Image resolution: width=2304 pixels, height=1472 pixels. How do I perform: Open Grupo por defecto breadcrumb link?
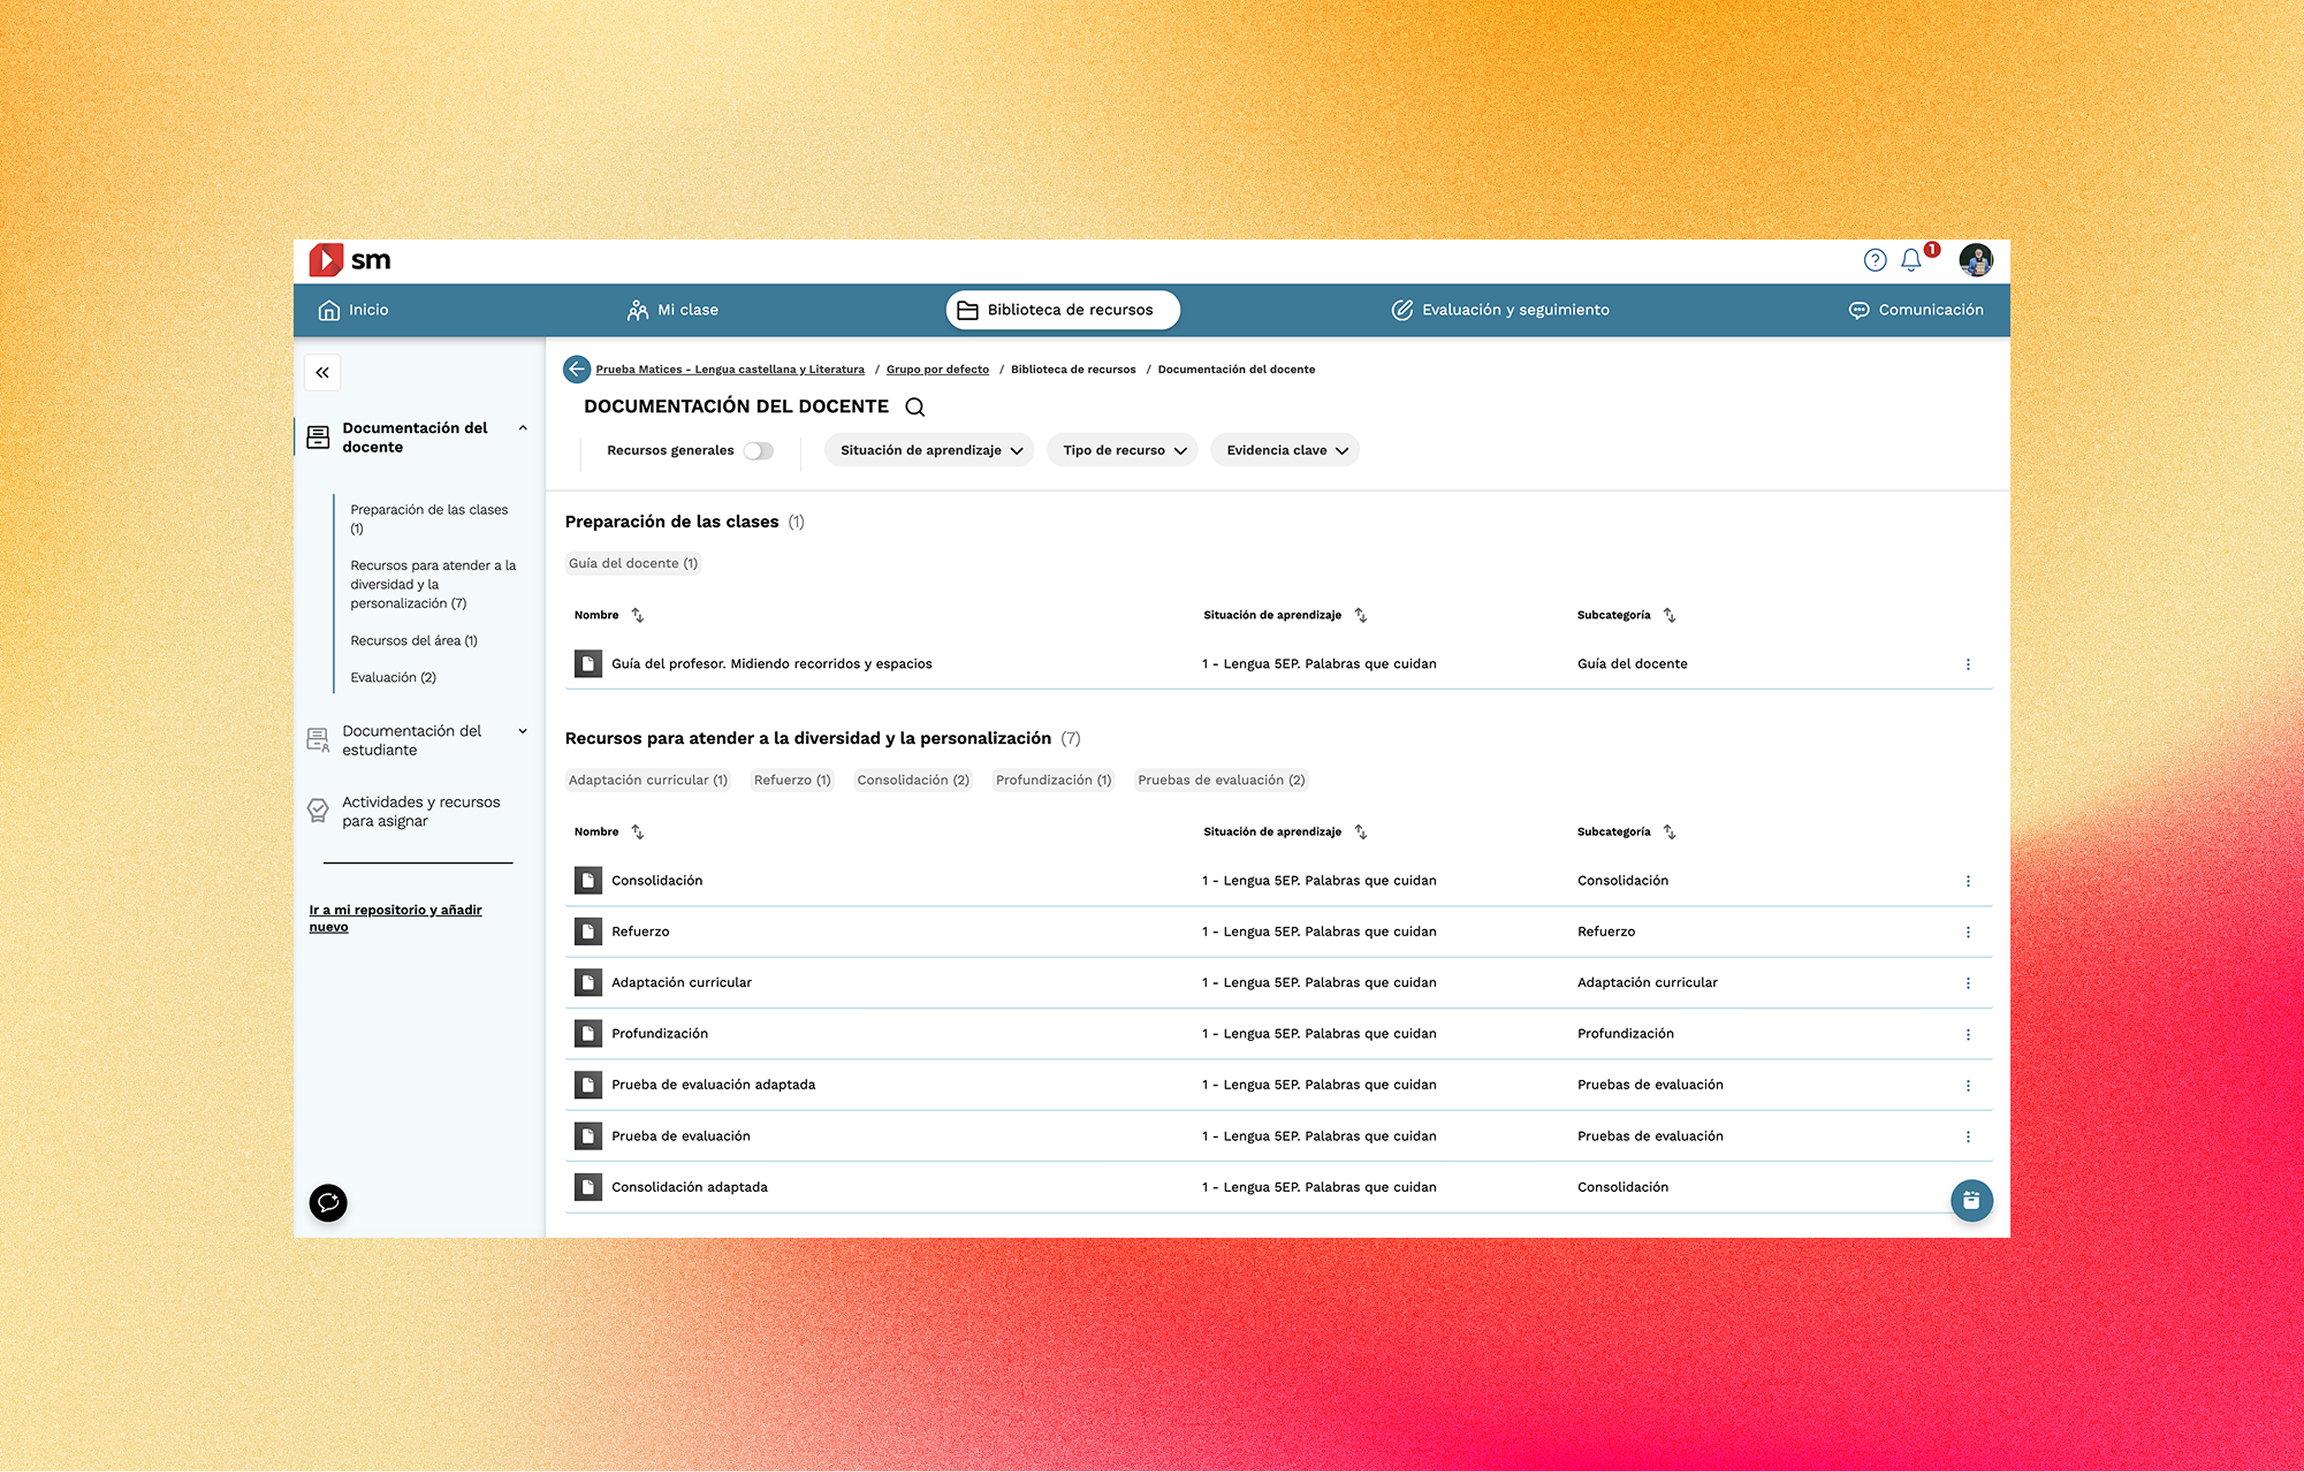click(x=937, y=369)
